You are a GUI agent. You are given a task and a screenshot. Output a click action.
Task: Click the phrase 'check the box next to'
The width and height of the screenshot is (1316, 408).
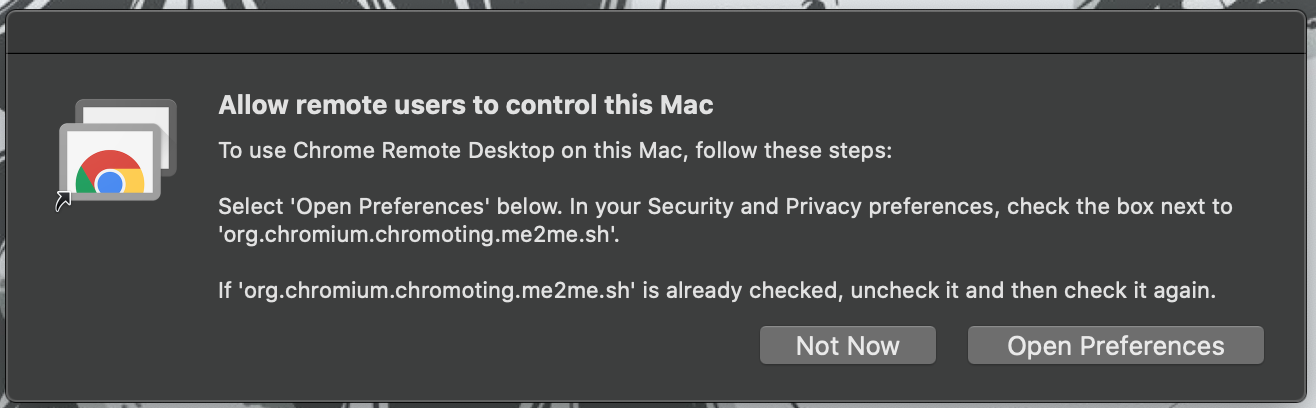[1120, 207]
